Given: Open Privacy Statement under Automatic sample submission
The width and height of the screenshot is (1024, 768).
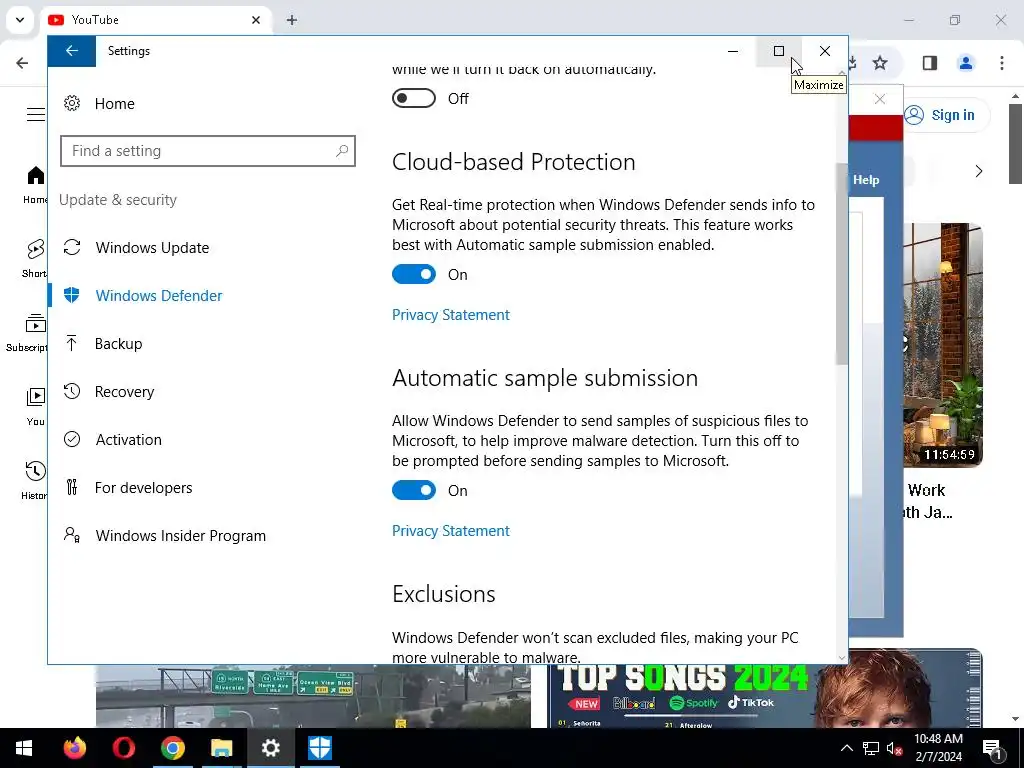Looking at the screenshot, I should [x=451, y=531].
